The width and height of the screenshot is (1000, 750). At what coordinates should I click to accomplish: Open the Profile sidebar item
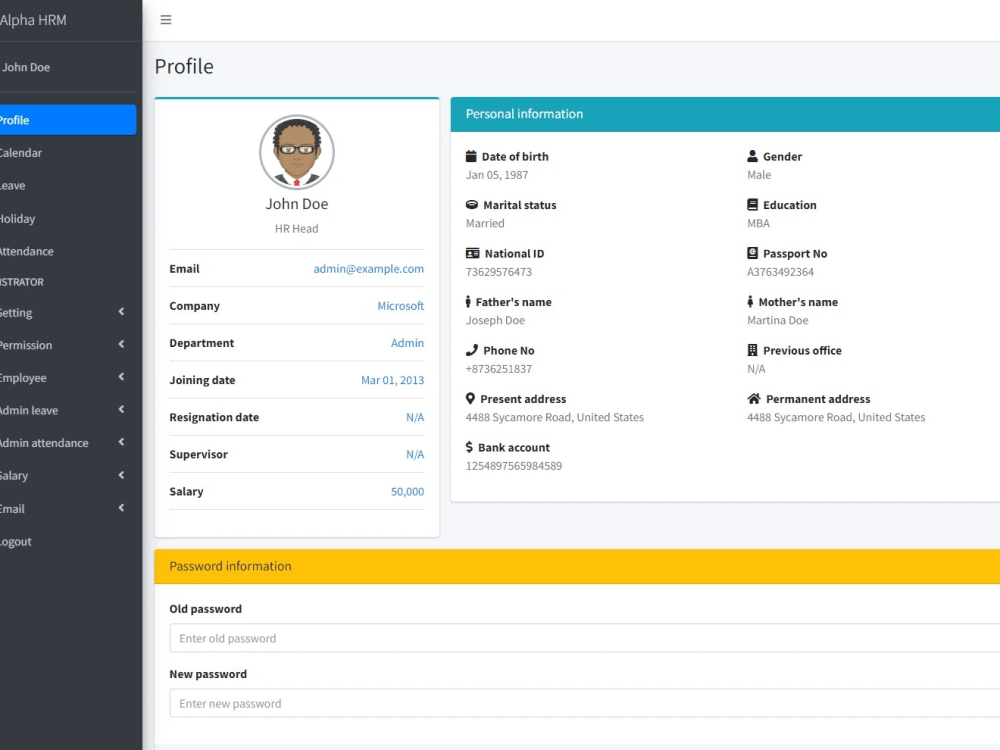[x=67, y=120]
